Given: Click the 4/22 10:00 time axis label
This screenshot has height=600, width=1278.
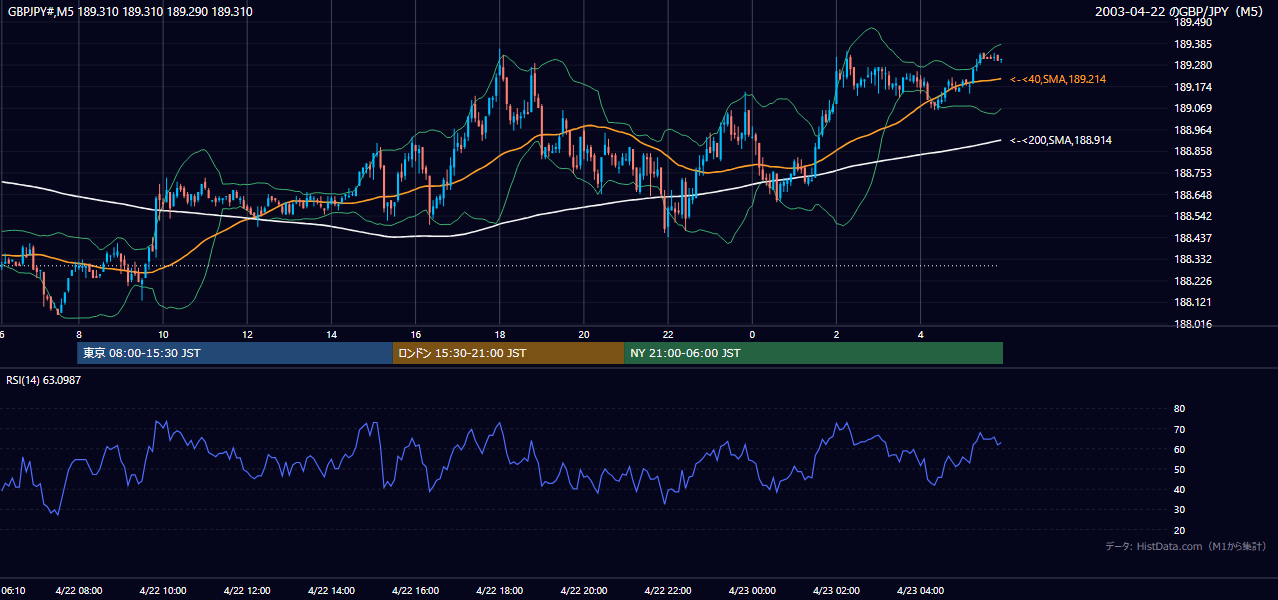Looking at the screenshot, I should [x=163, y=591].
